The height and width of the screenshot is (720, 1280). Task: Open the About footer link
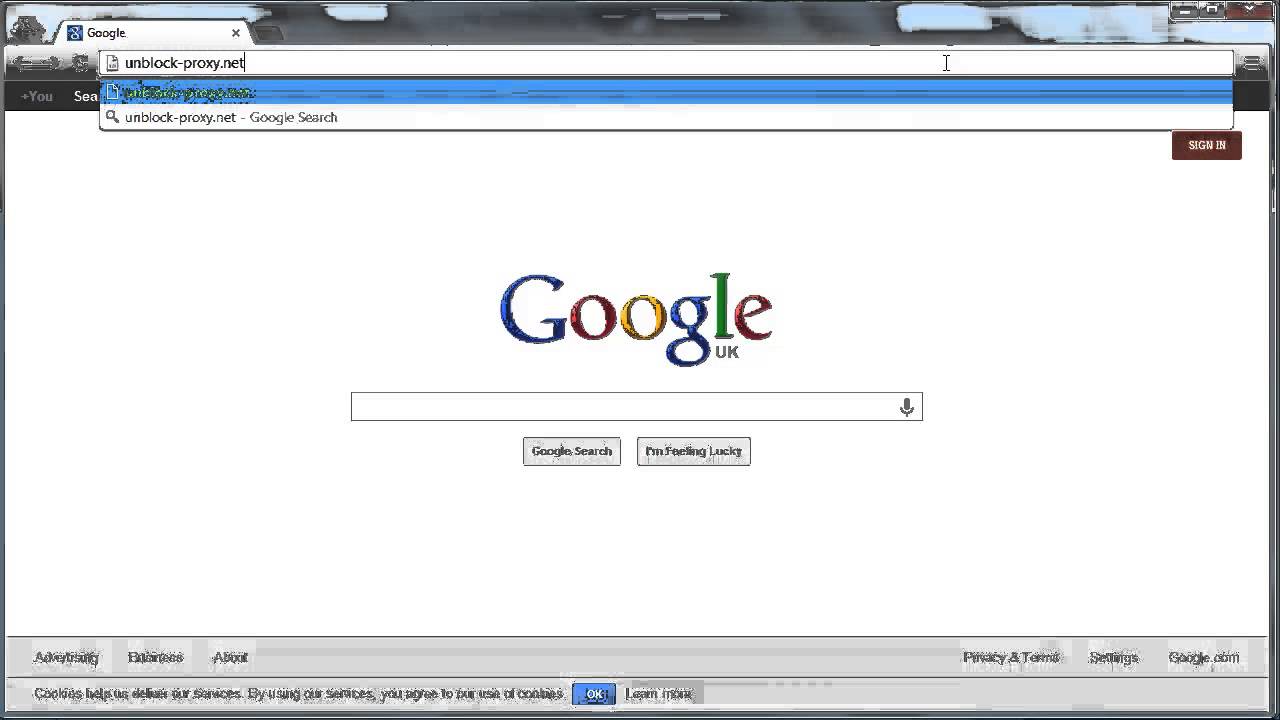point(230,657)
